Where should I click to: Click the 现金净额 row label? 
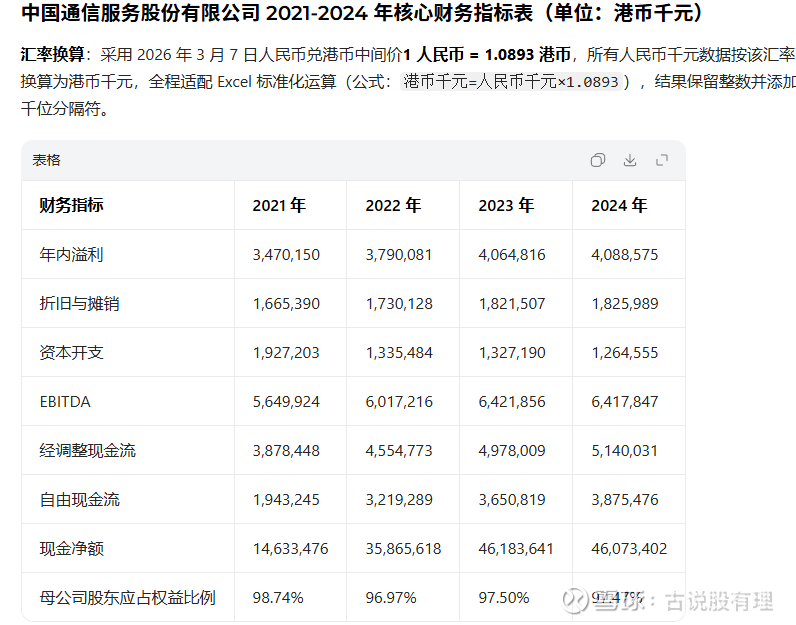tap(72, 548)
